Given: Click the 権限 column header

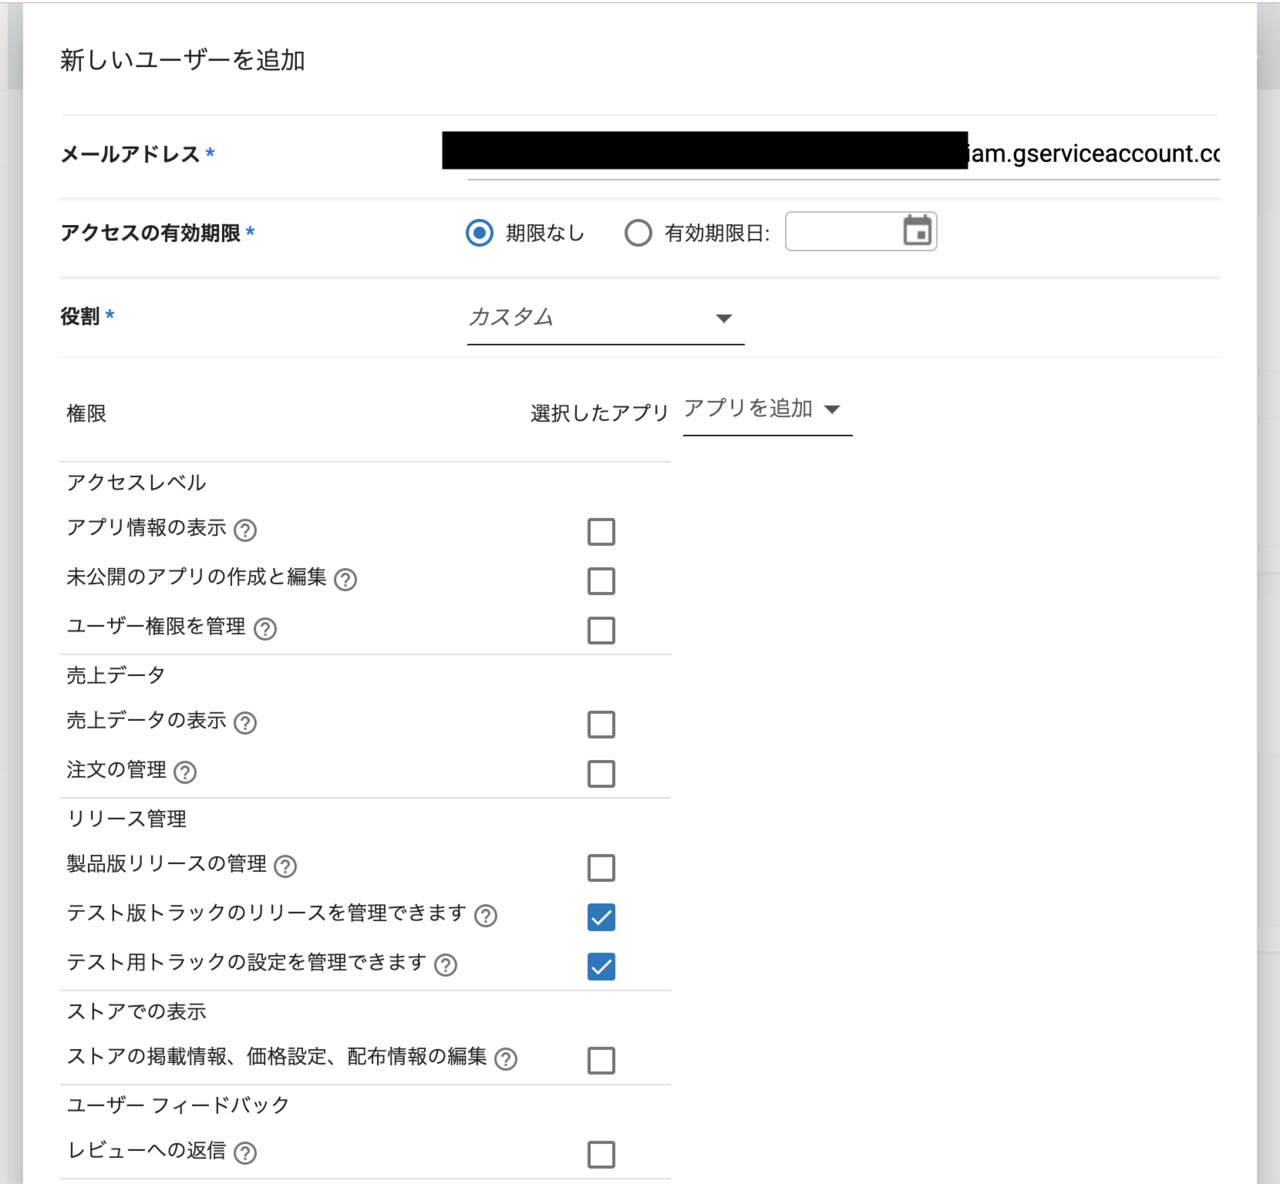Looking at the screenshot, I should (86, 413).
